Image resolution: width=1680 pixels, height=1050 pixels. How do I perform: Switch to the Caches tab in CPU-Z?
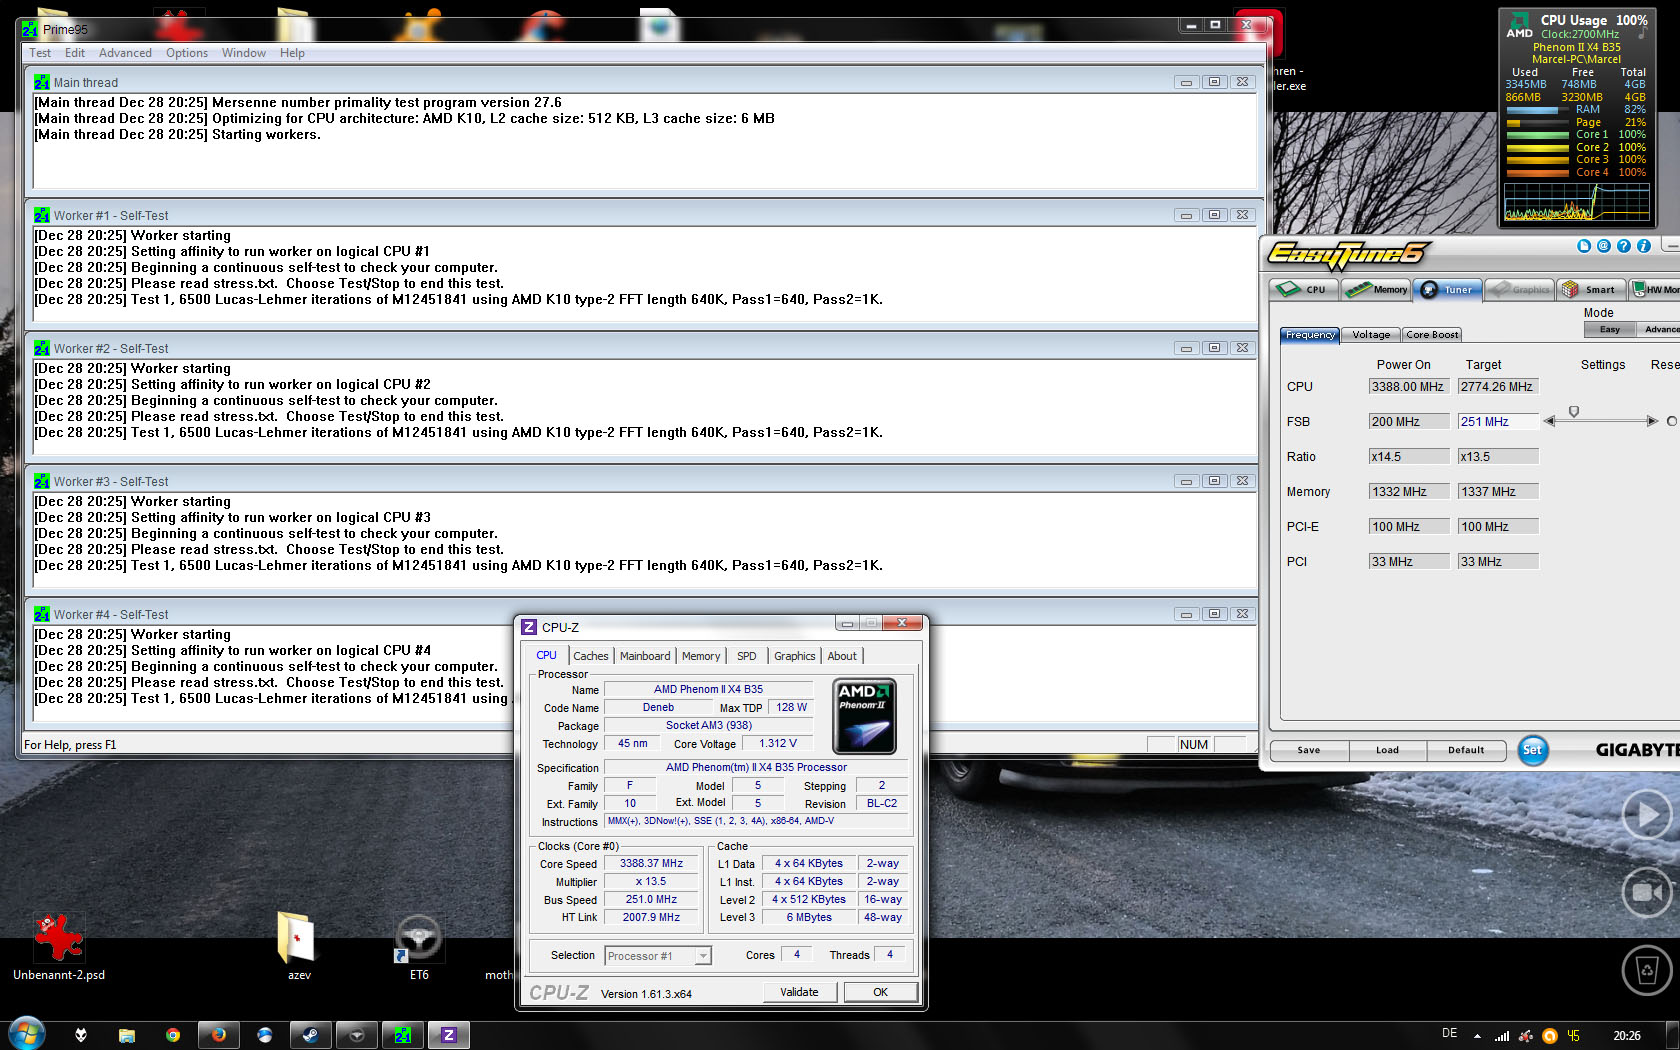pyautogui.click(x=591, y=656)
